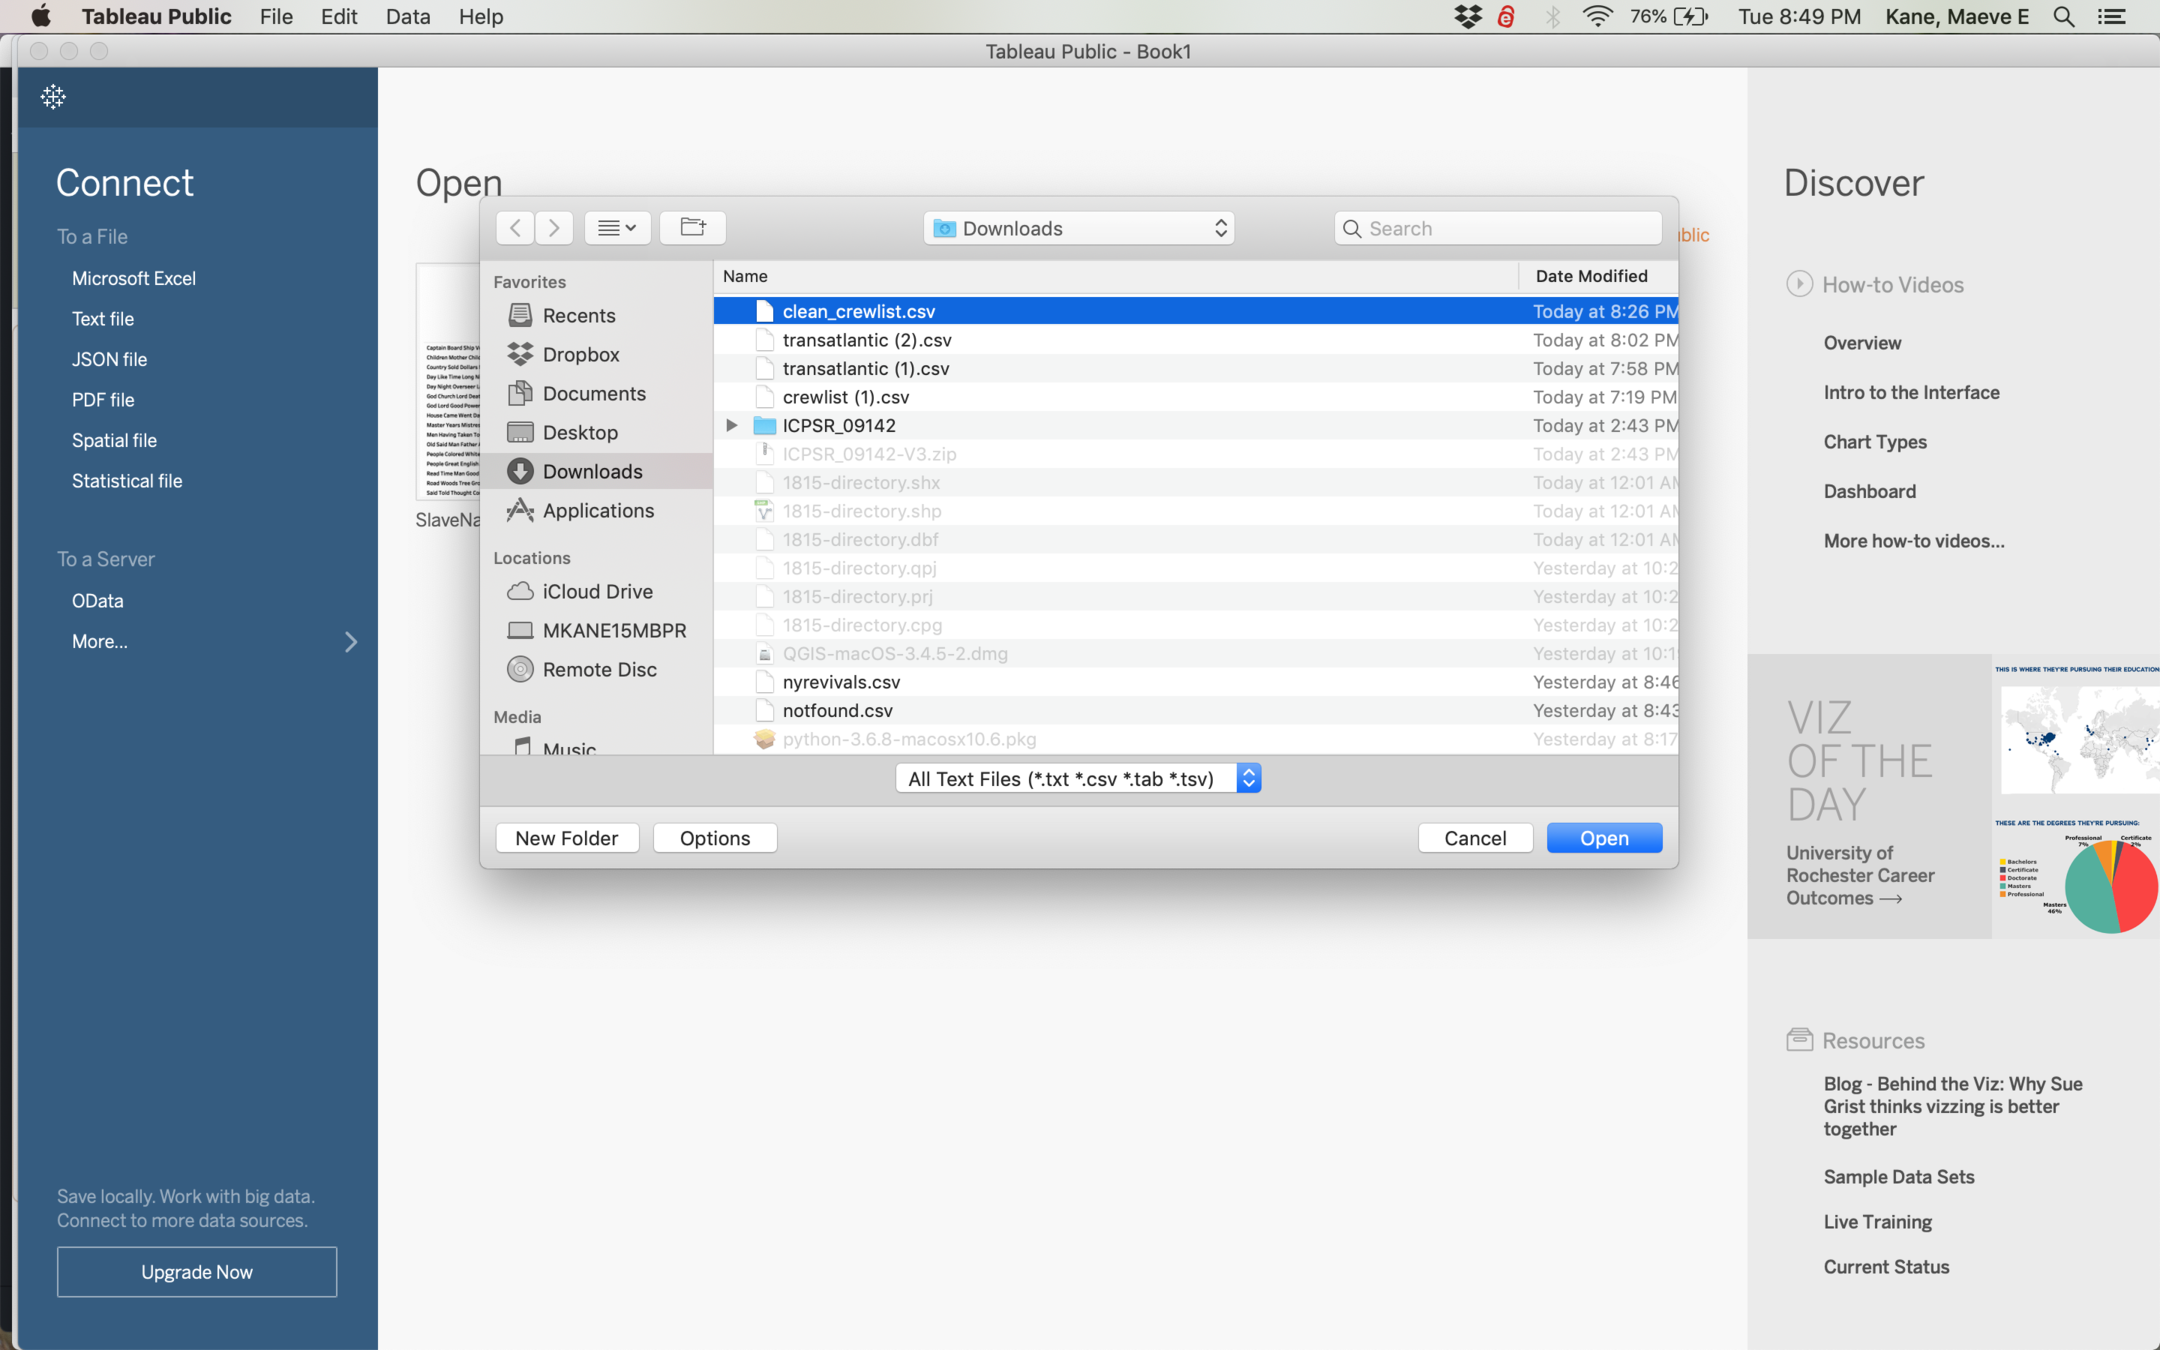The height and width of the screenshot is (1350, 2160).
Task: Click the back navigation arrow in file dialog
Action: tap(515, 228)
